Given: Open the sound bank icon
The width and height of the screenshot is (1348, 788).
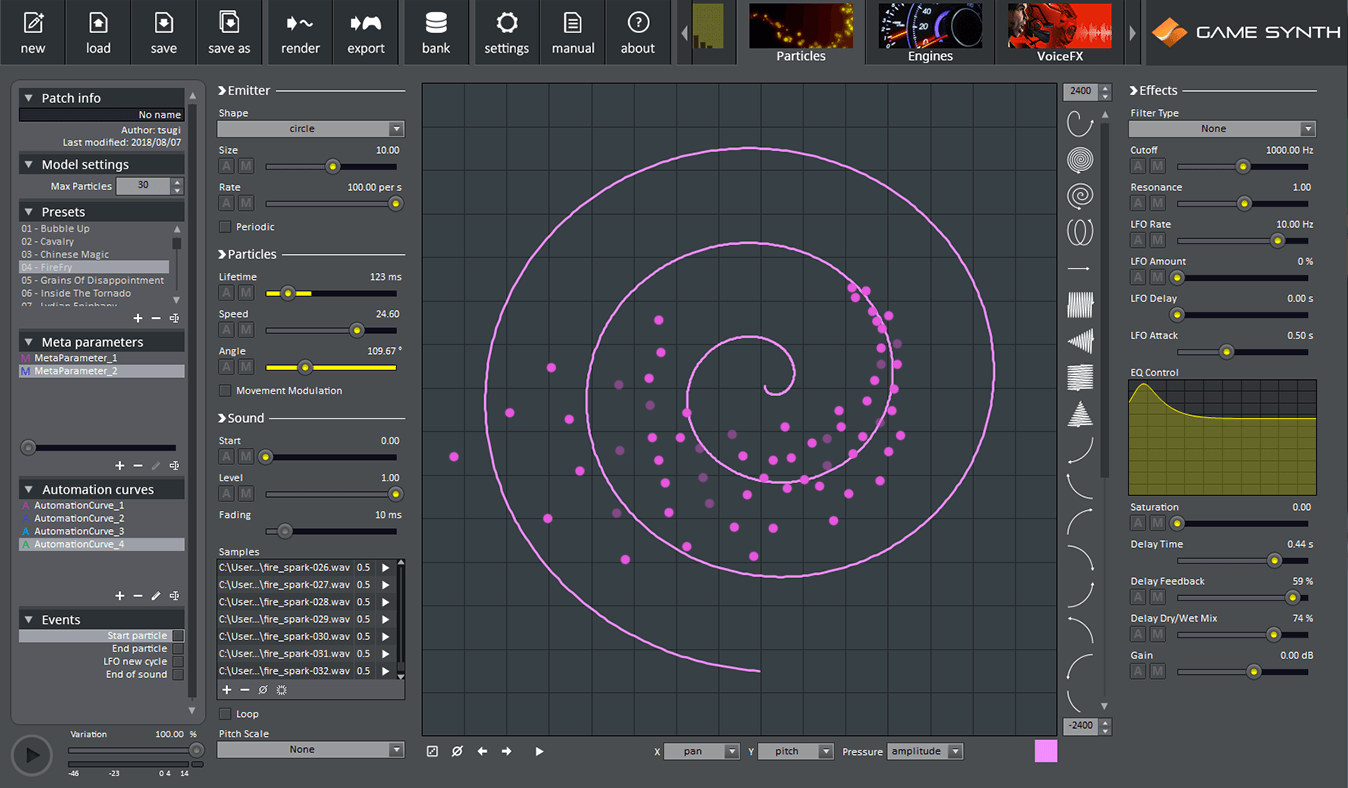Looking at the screenshot, I should (x=436, y=23).
